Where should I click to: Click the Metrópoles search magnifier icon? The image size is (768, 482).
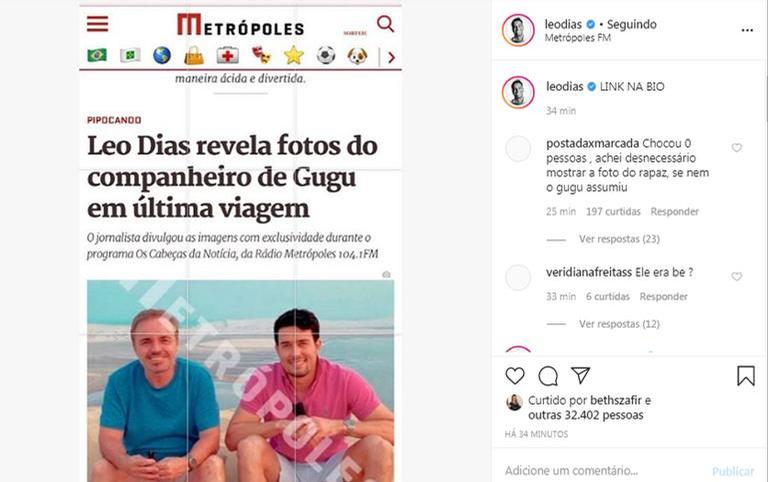[x=385, y=24]
